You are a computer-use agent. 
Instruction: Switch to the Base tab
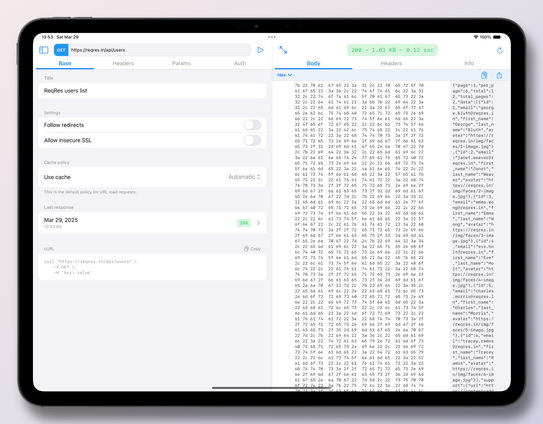tap(65, 63)
